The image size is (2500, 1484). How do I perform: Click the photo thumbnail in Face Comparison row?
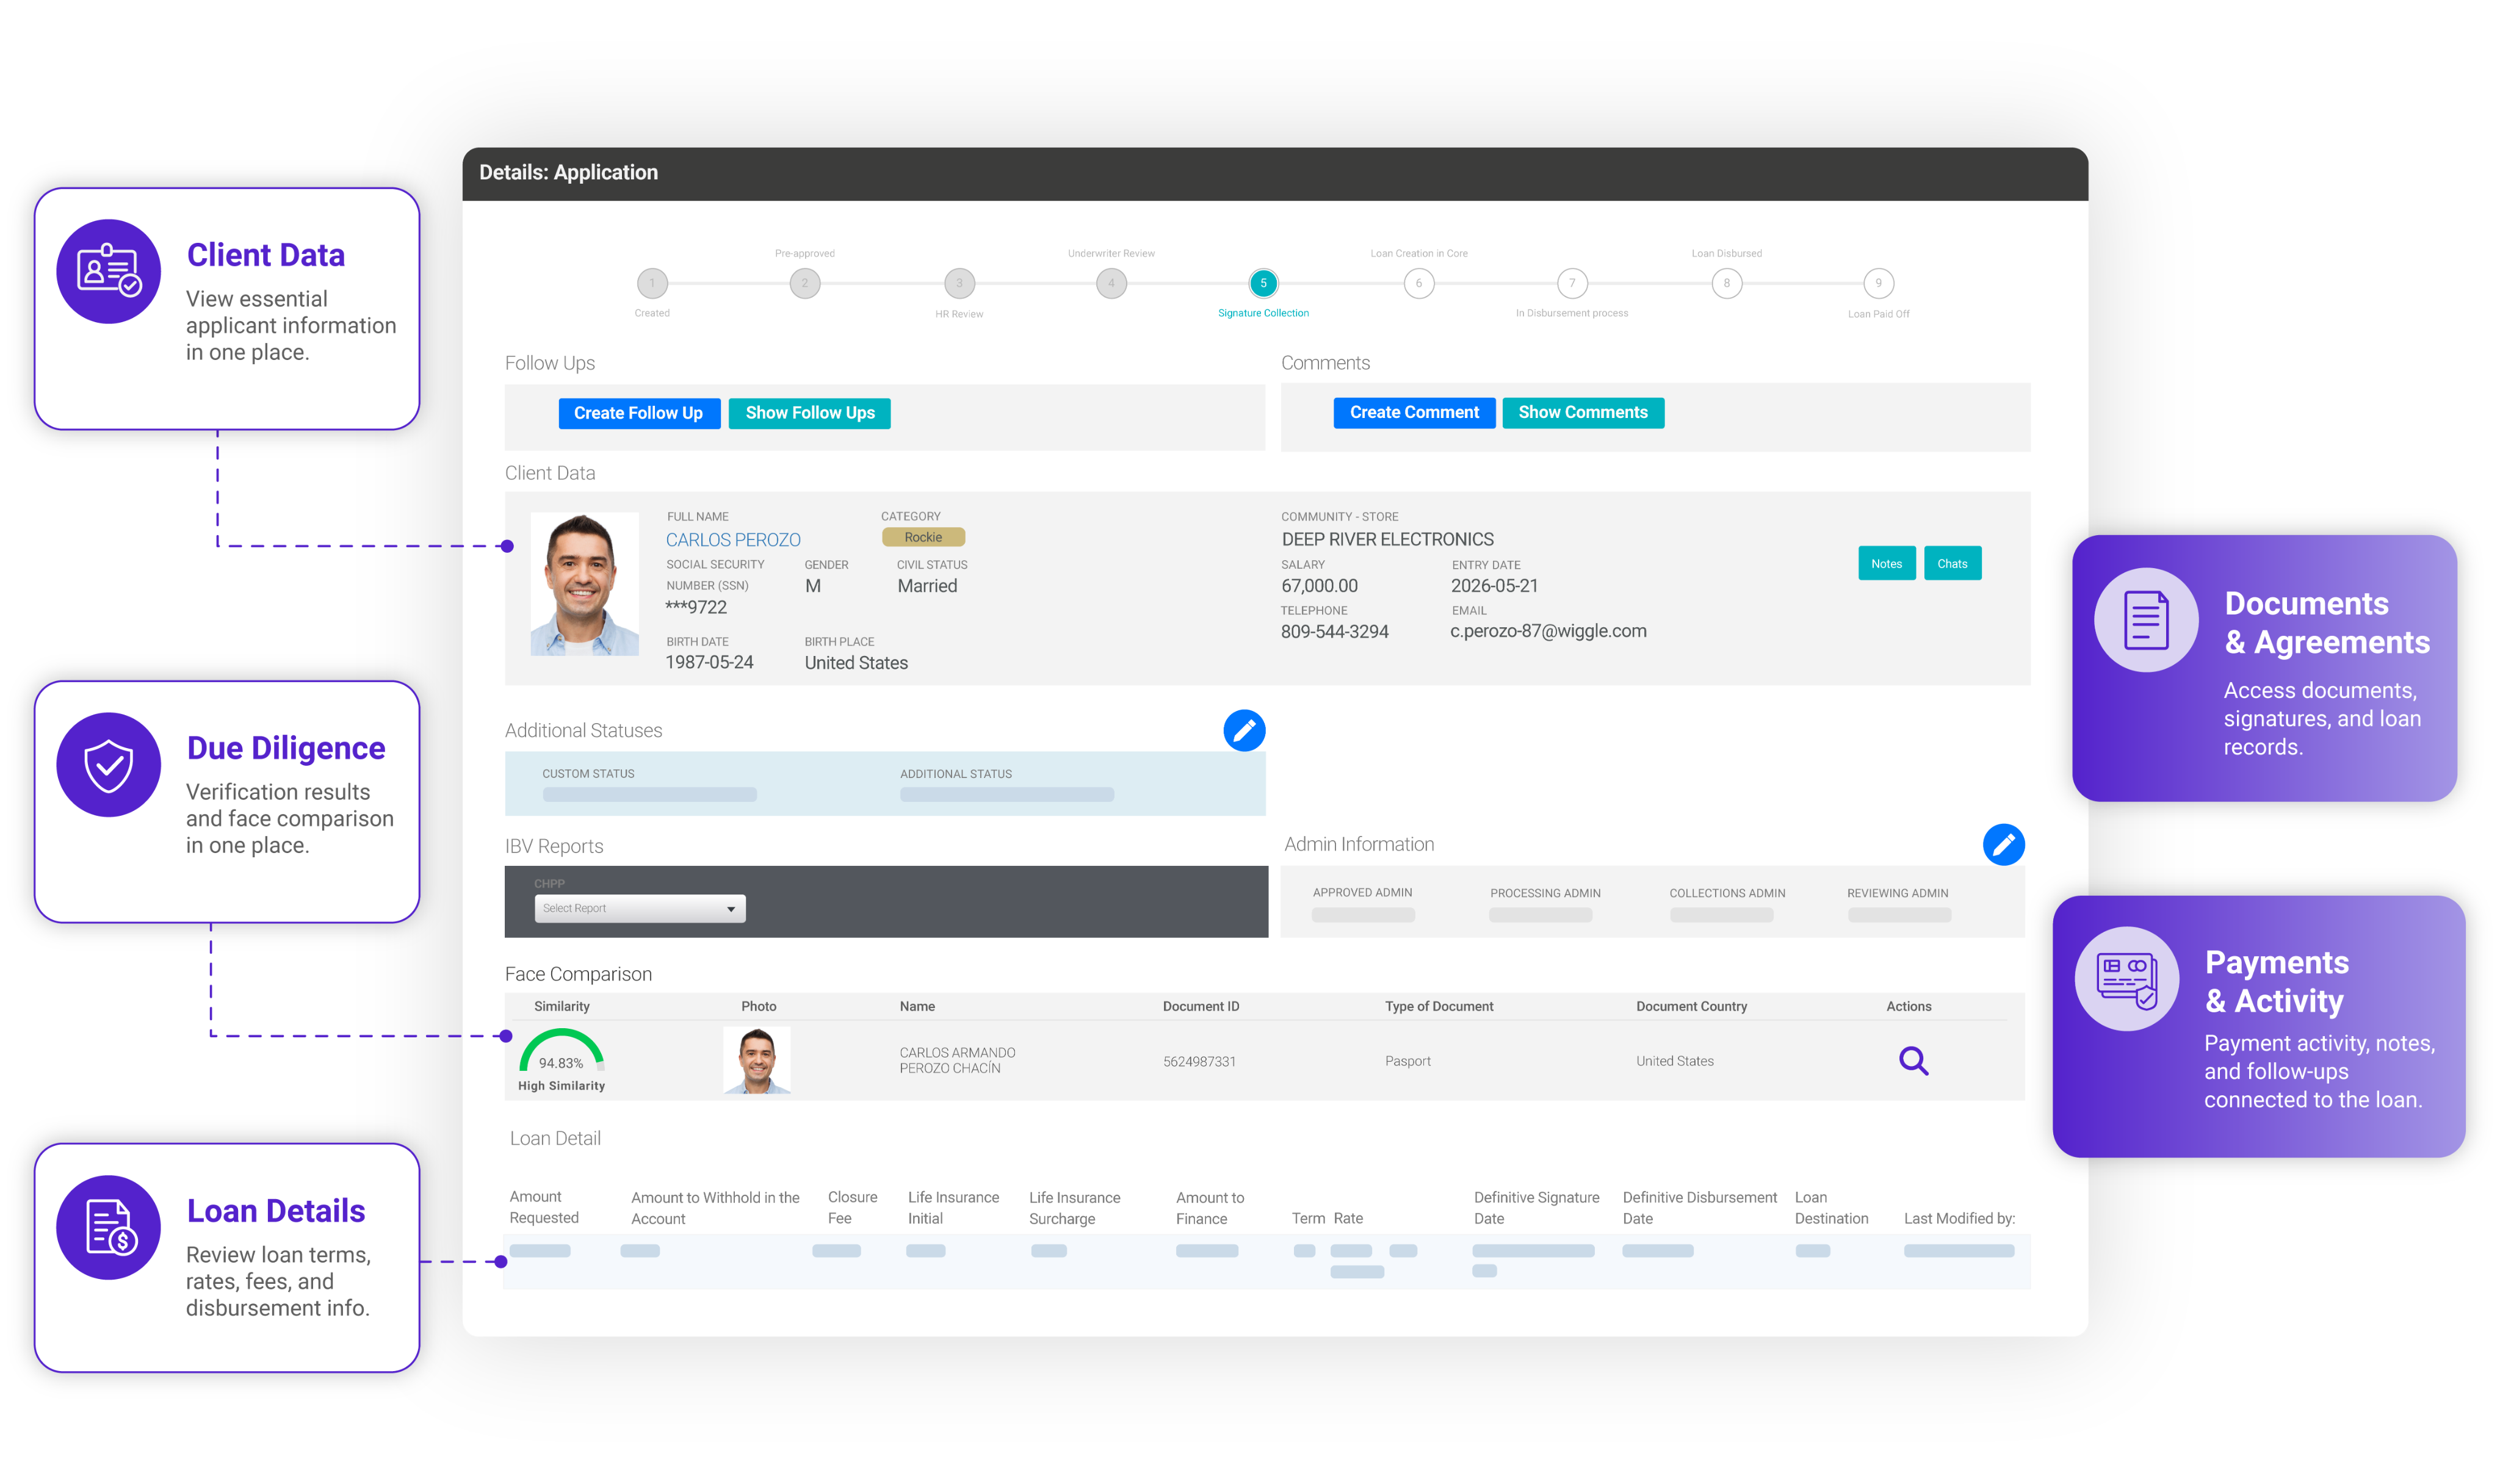click(x=757, y=1060)
